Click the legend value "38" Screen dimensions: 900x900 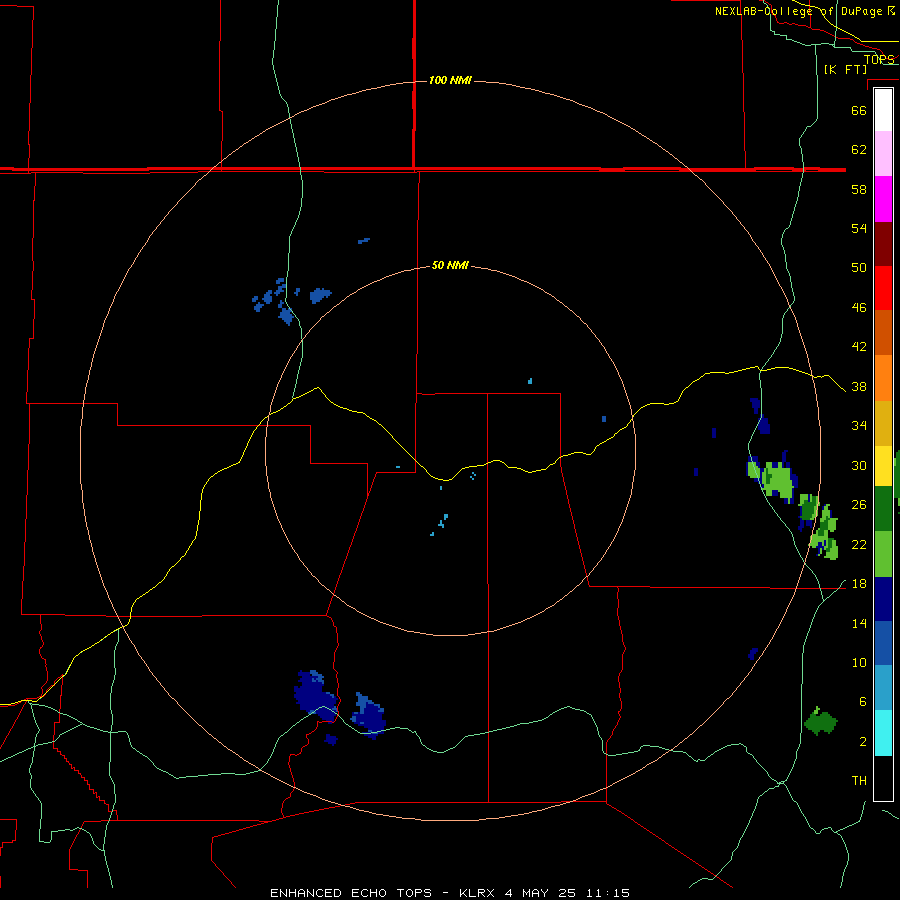(859, 386)
